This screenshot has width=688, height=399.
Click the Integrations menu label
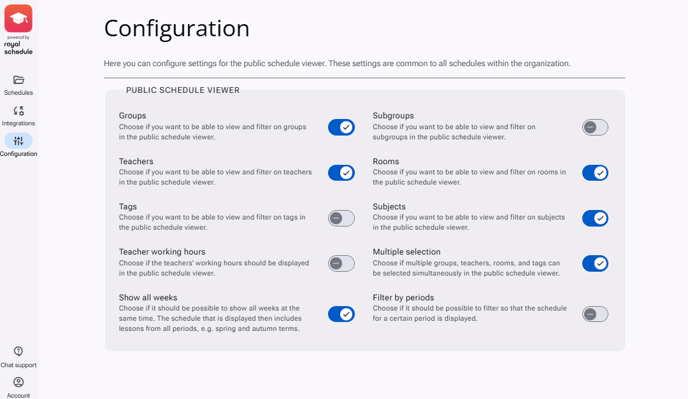pyautogui.click(x=18, y=123)
